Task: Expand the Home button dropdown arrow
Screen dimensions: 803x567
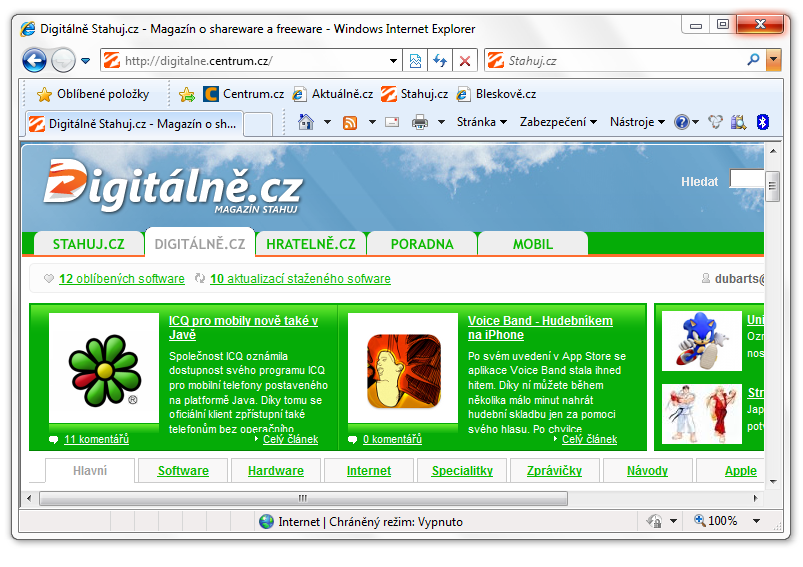Action: [327, 122]
